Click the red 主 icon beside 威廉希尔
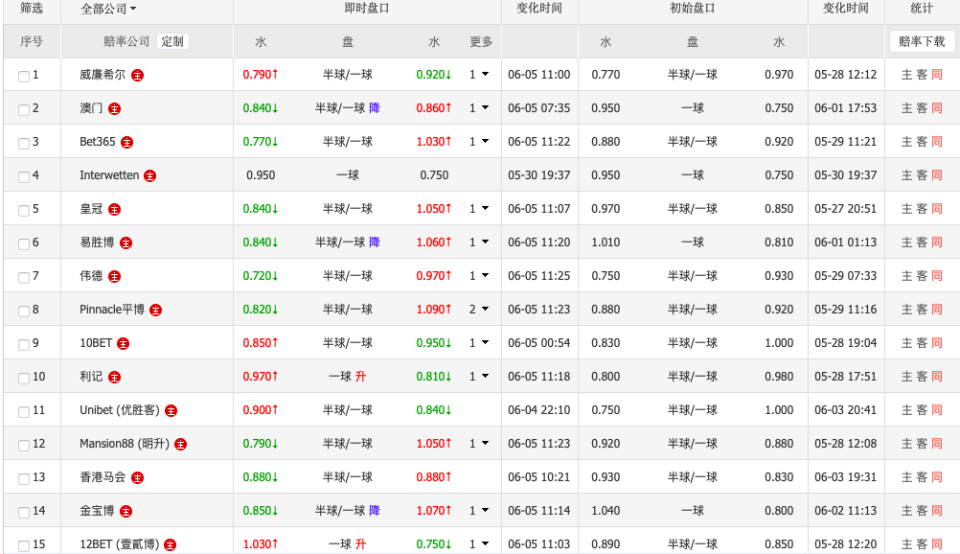 138,75
